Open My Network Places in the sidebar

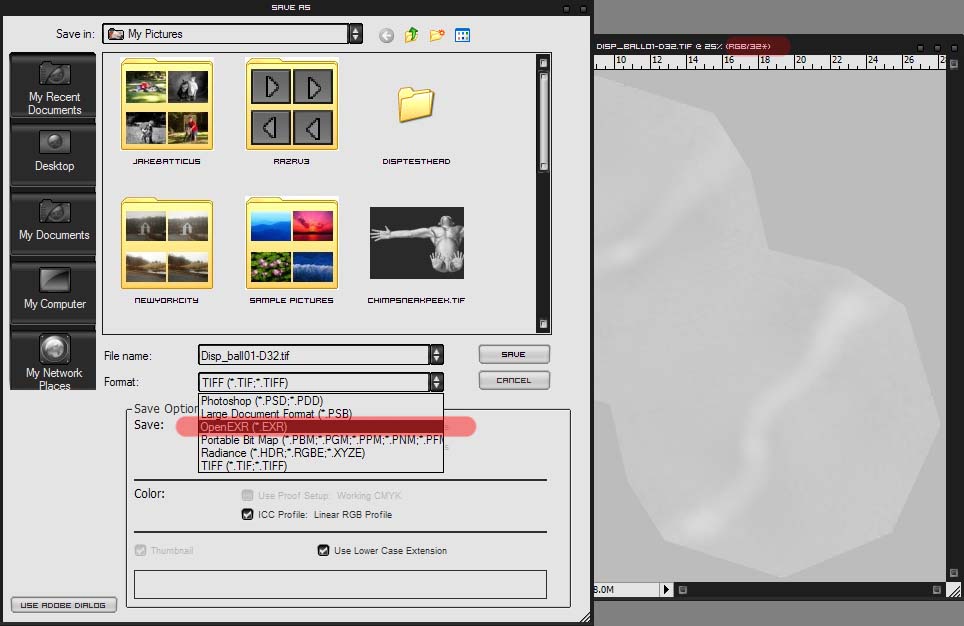point(54,360)
